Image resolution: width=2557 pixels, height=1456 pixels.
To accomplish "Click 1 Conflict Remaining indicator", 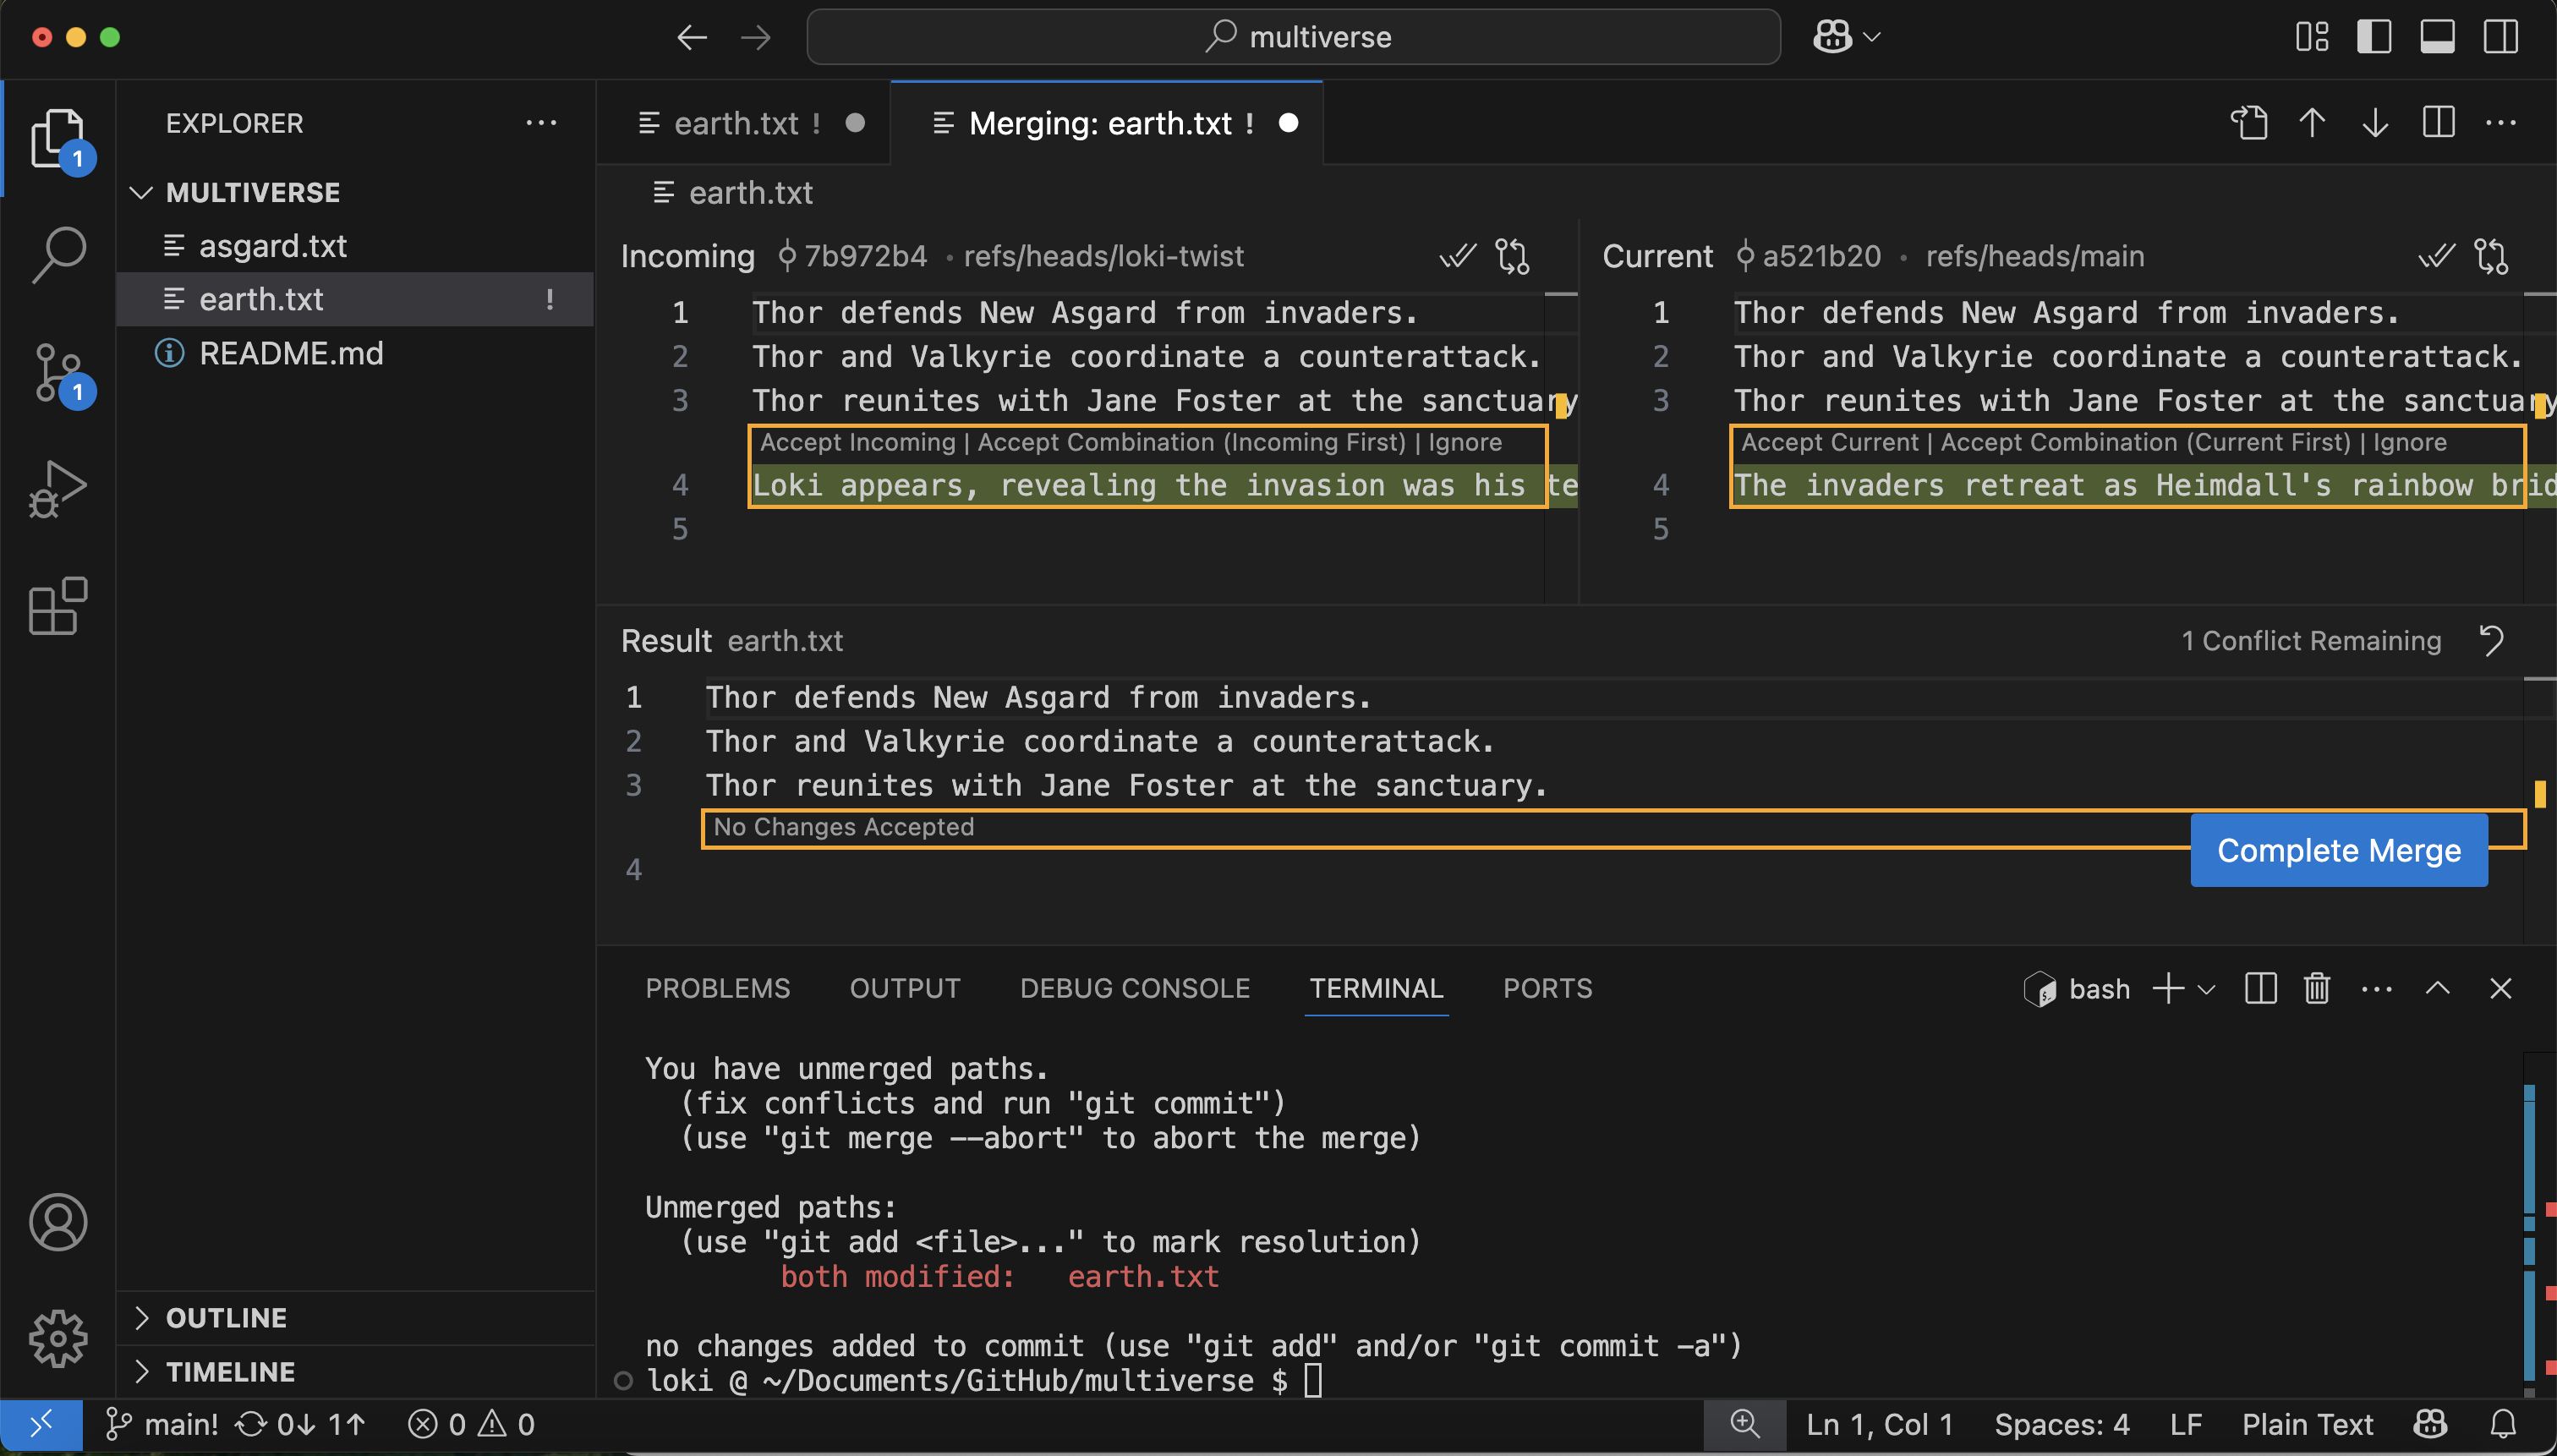I will point(2311,641).
